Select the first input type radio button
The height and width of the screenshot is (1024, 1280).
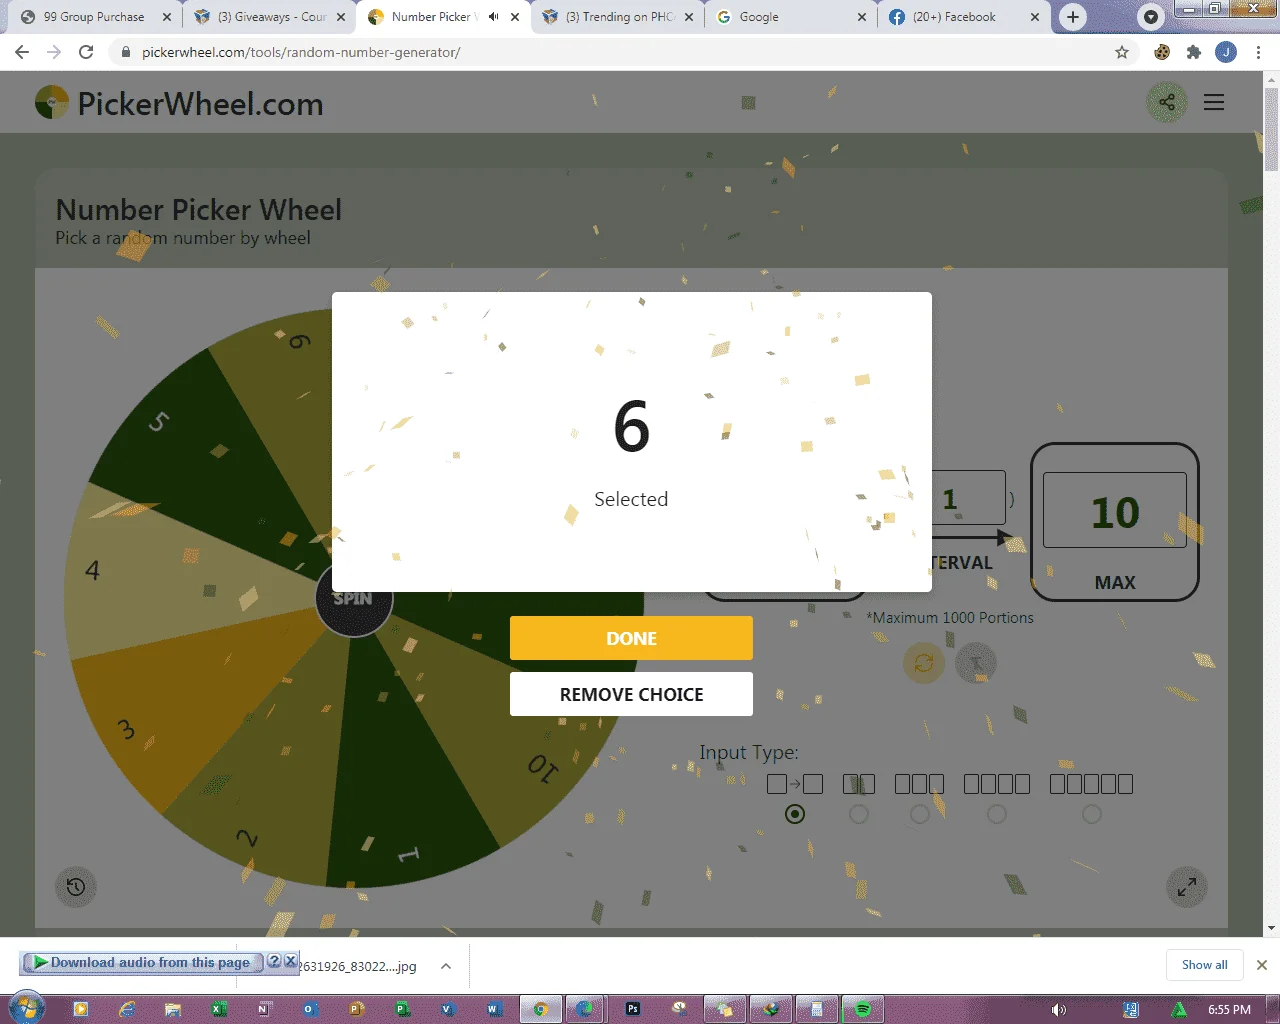[x=795, y=814]
